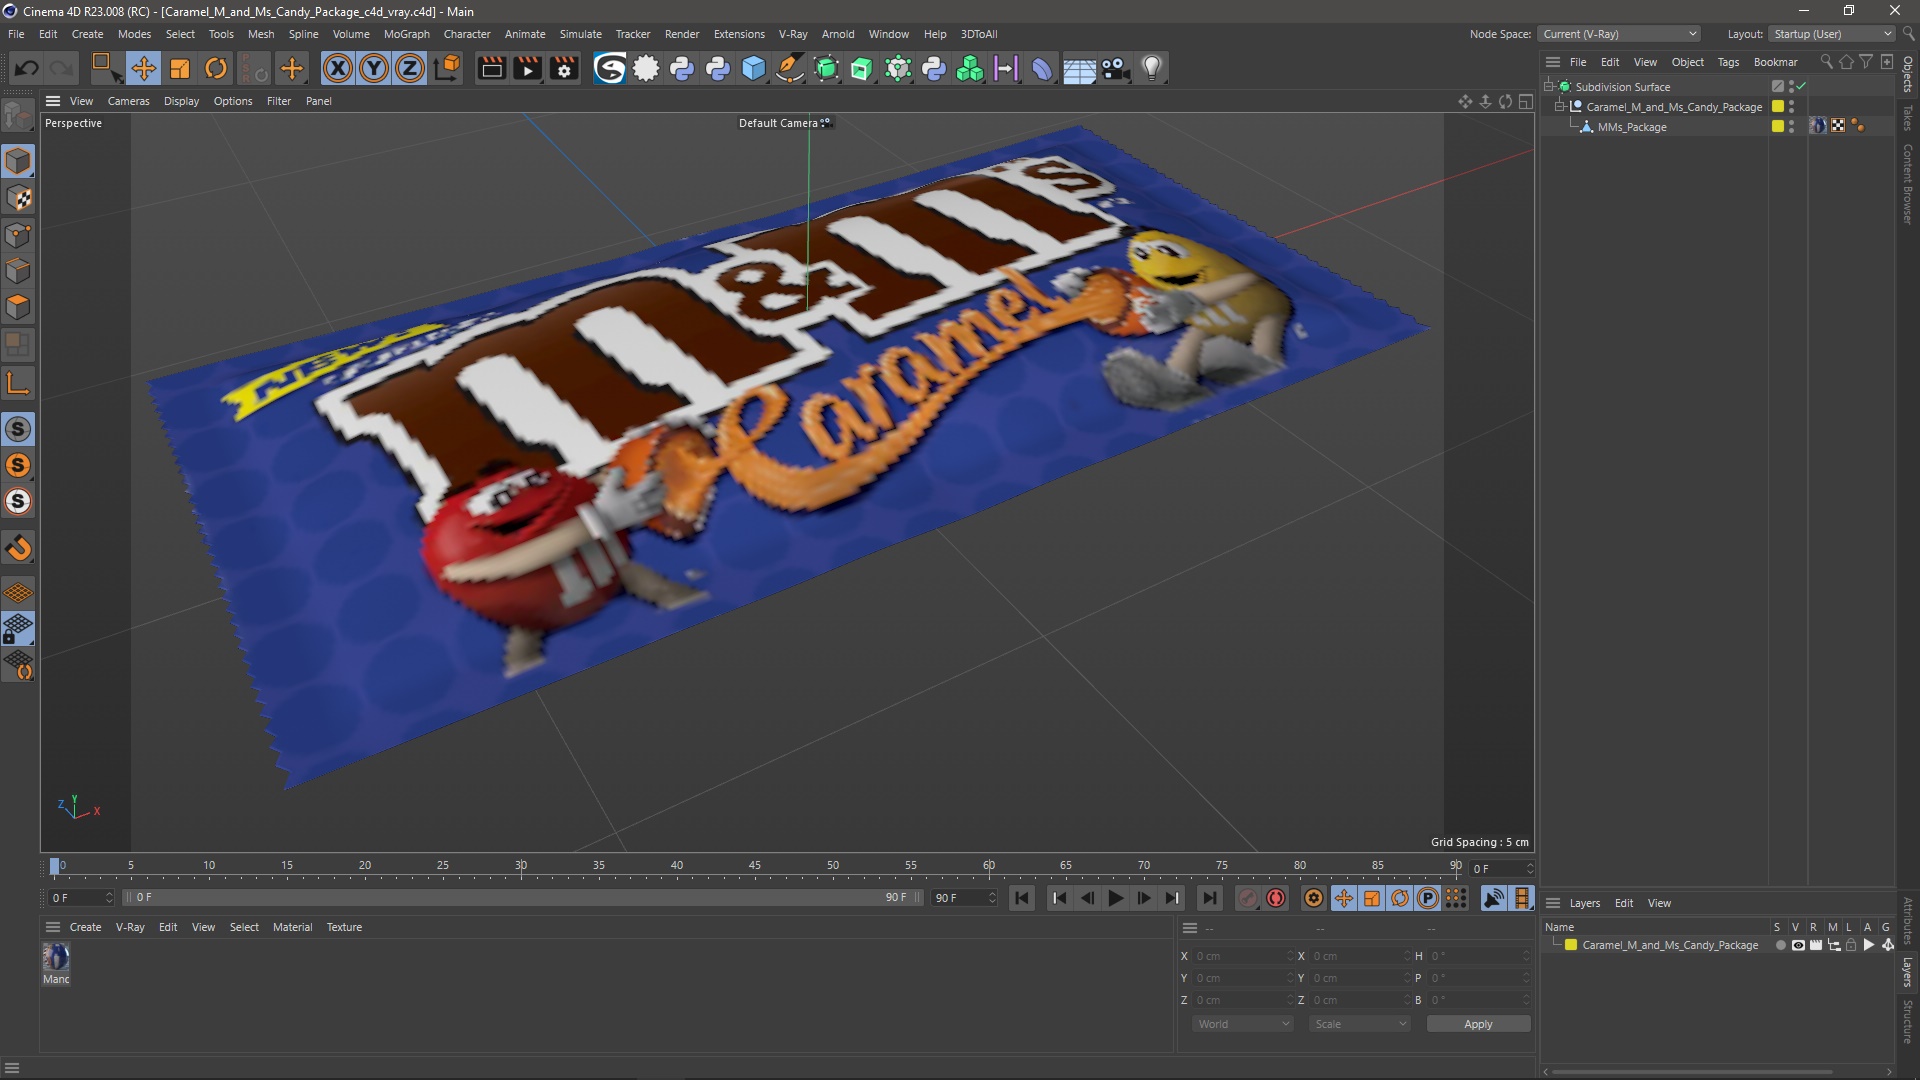Click the Undo arrow icon

[27, 68]
